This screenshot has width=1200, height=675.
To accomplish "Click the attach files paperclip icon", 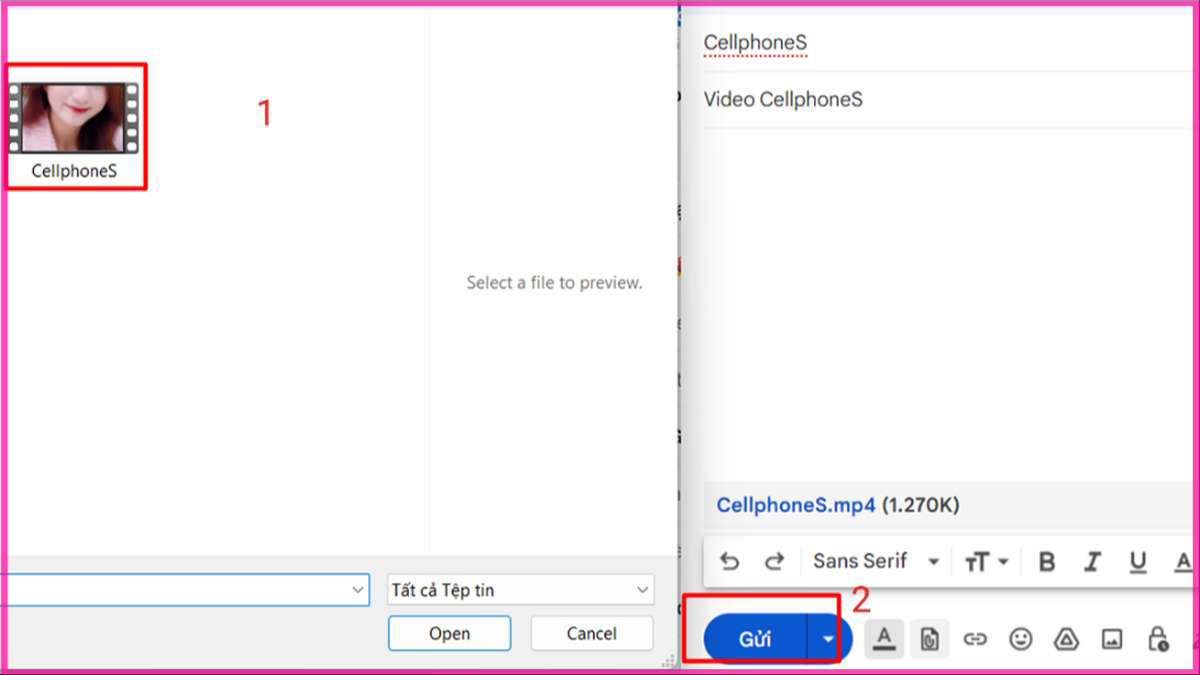I will pos(929,639).
